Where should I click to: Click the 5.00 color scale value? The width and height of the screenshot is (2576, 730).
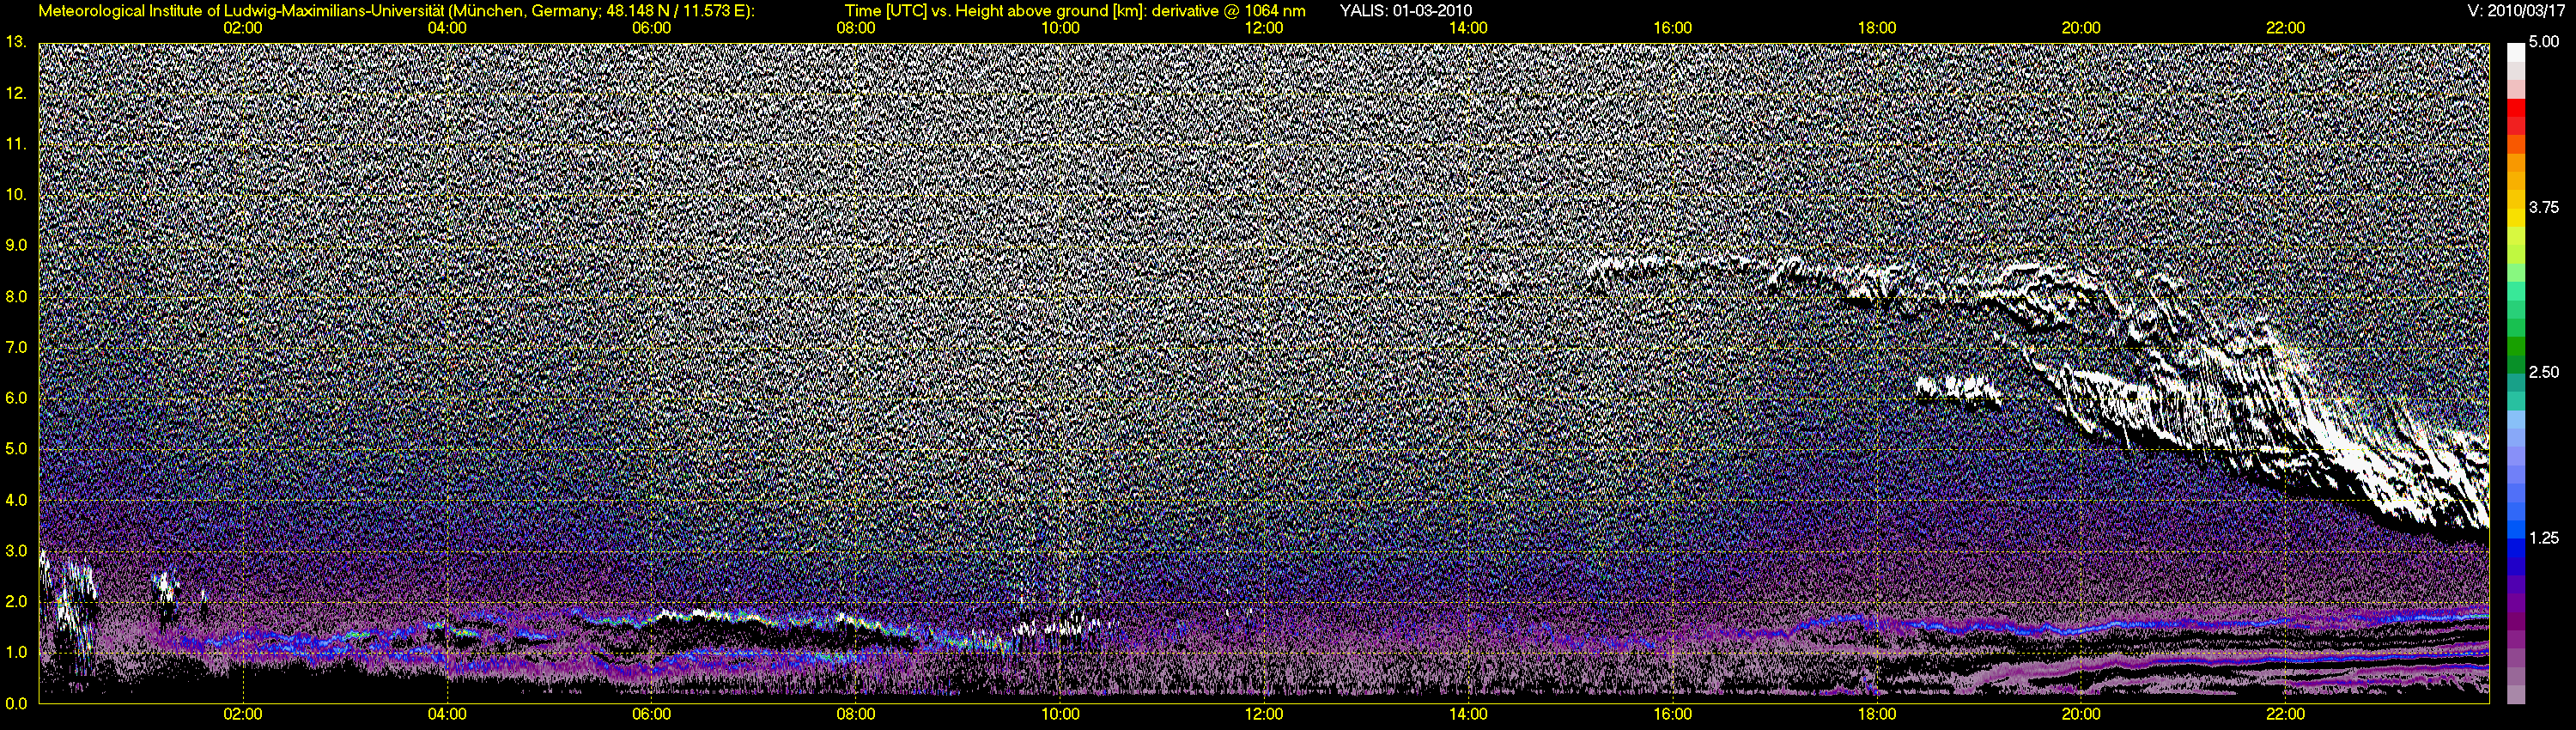(x=2544, y=42)
